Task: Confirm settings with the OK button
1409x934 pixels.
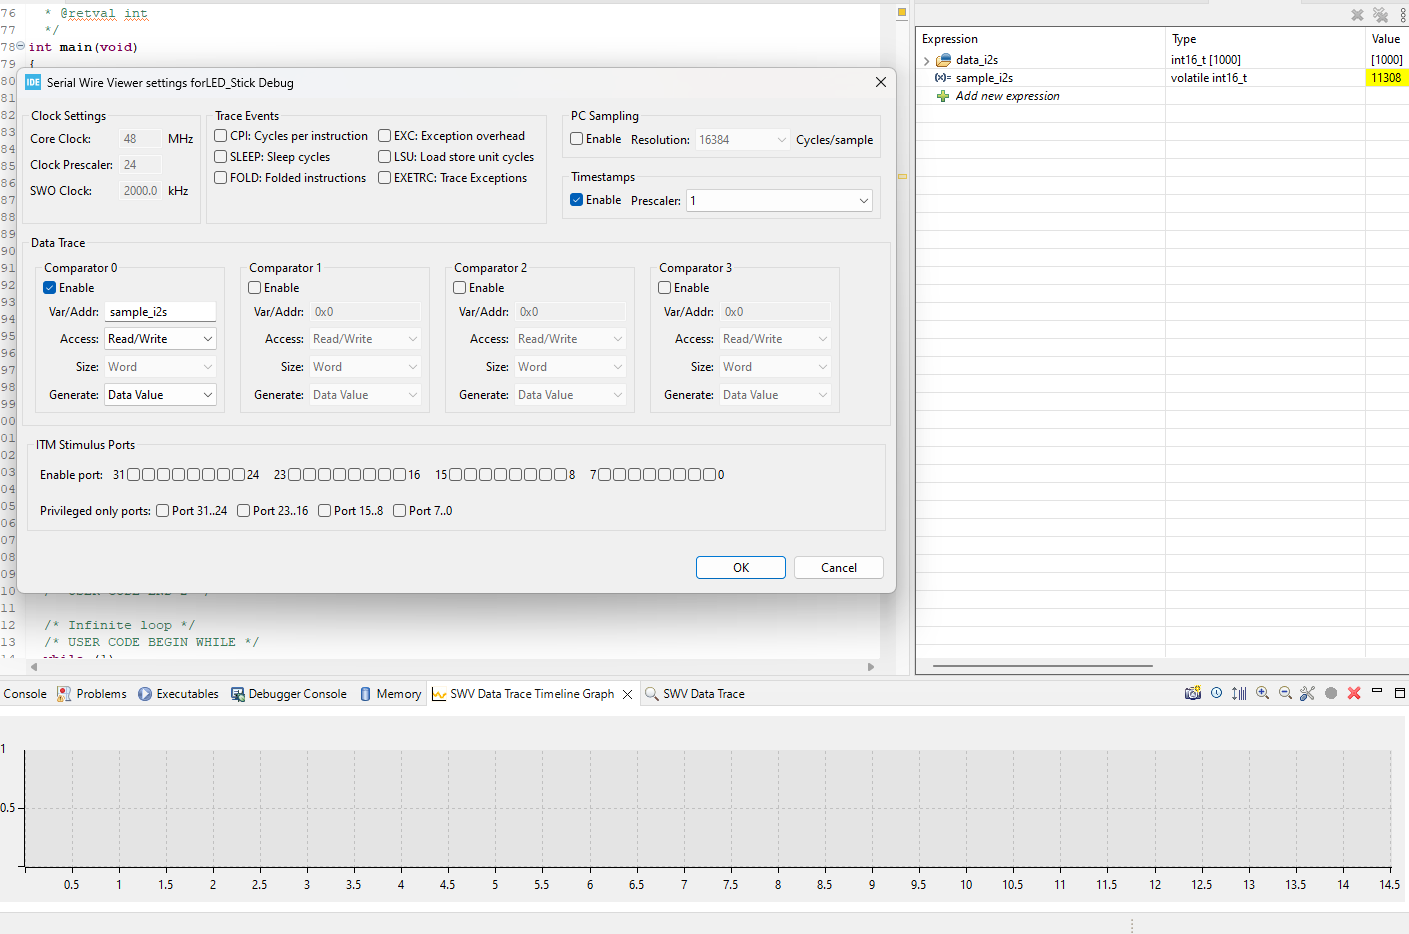Action: coord(740,567)
